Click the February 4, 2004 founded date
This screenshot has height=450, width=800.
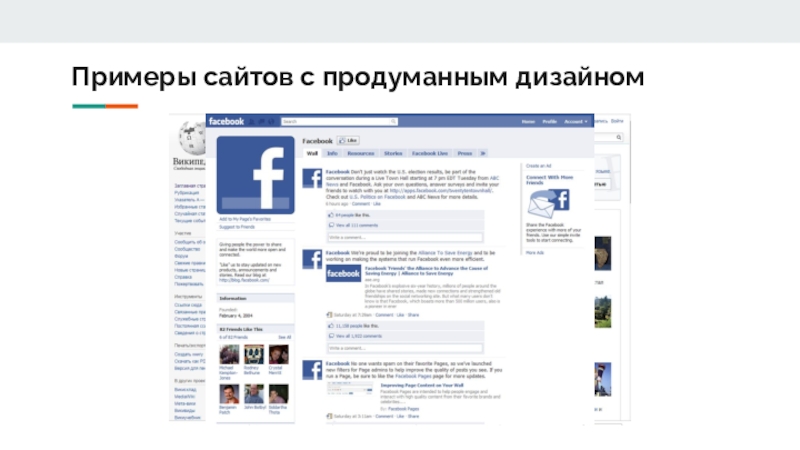coord(236,316)
